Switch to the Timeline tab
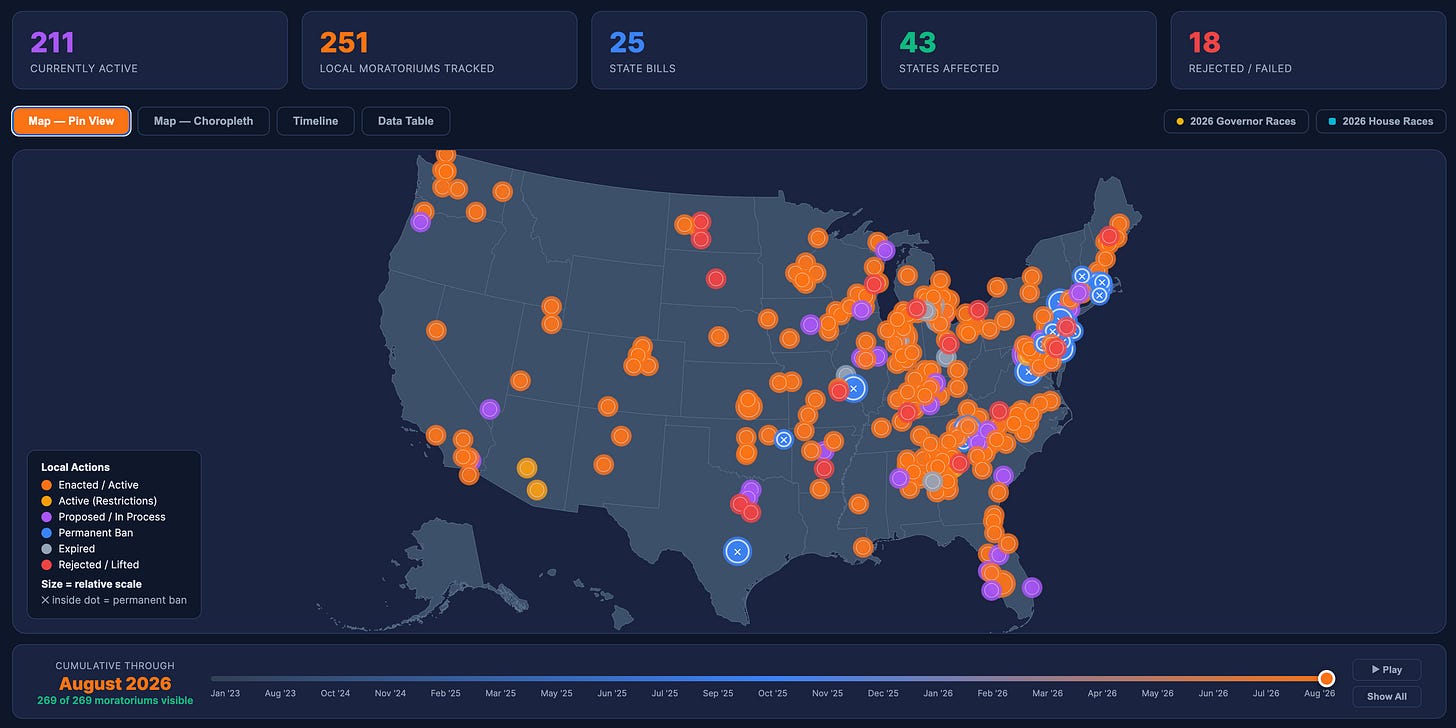 pos(315,121)
